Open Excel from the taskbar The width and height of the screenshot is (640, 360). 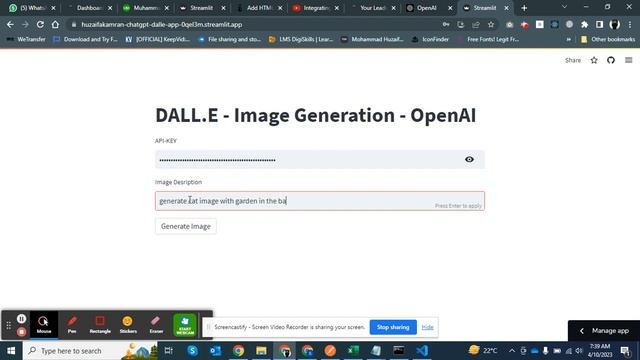(353, 351)
